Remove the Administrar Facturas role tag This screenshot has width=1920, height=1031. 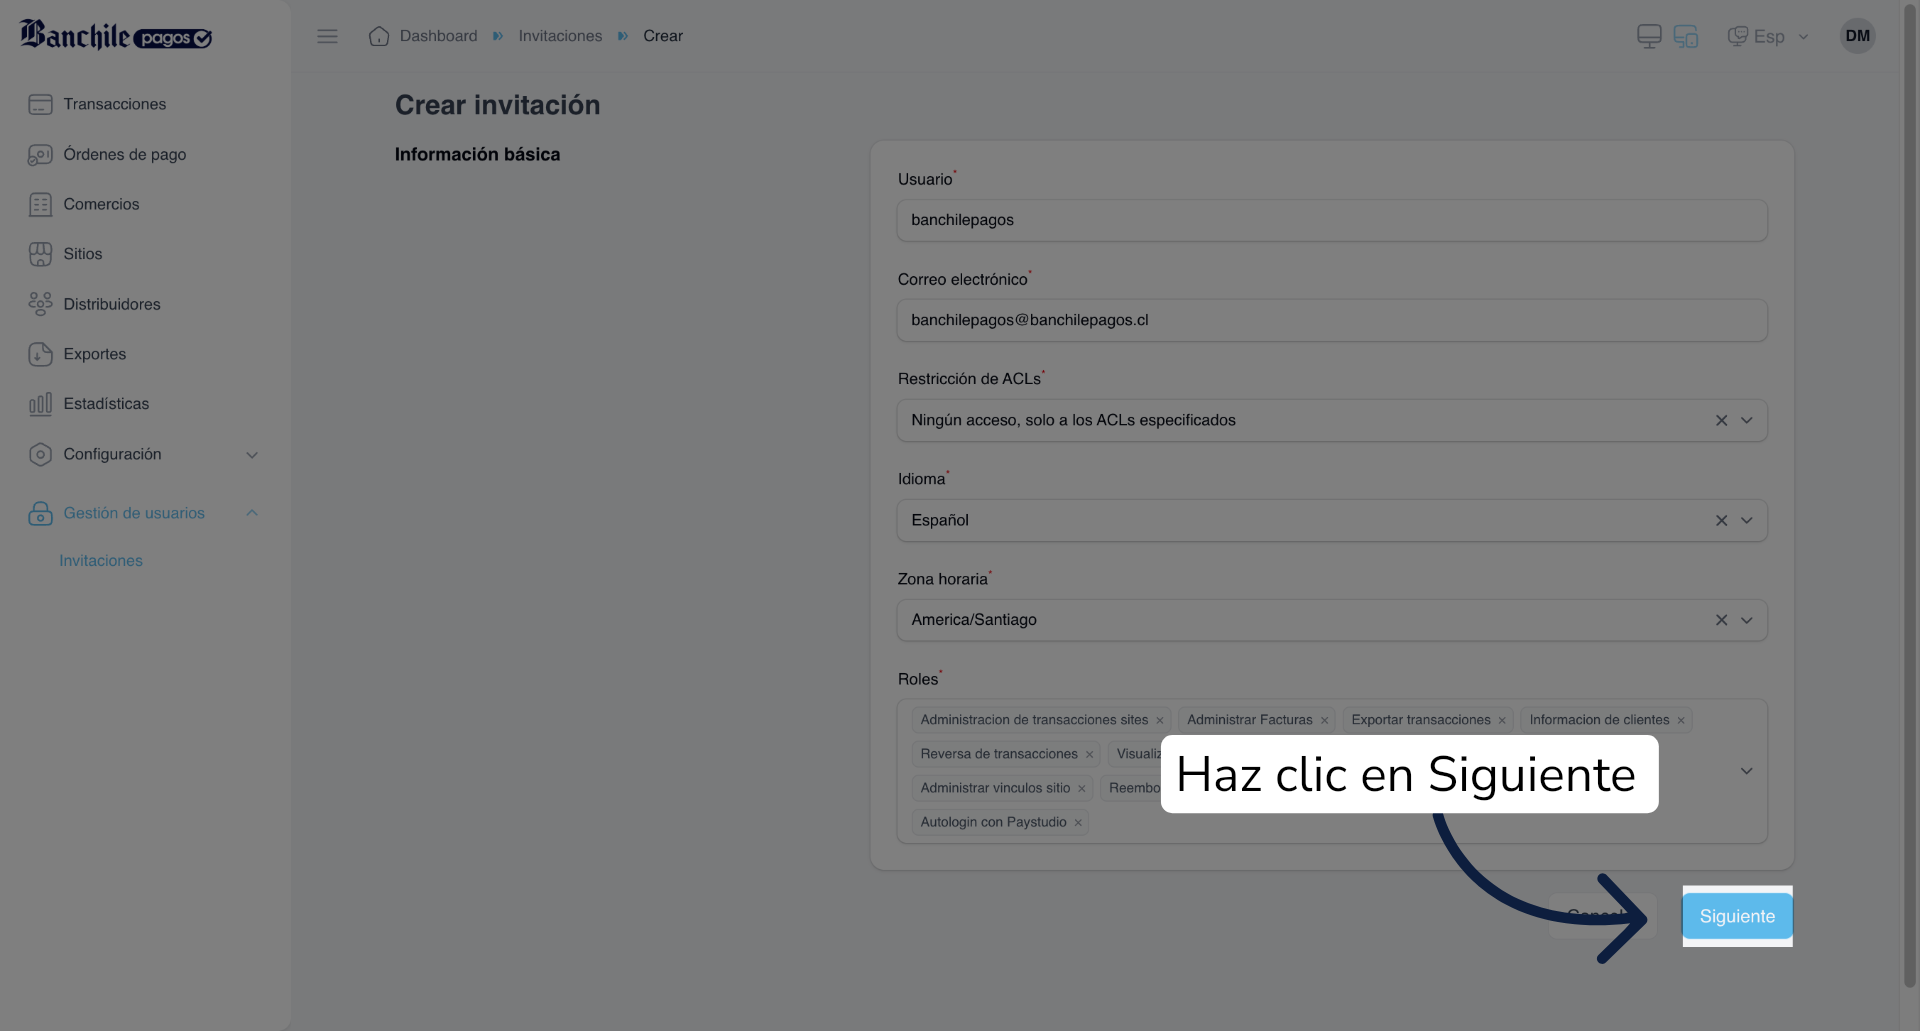pyautogui.click(x=1324, y=720)
